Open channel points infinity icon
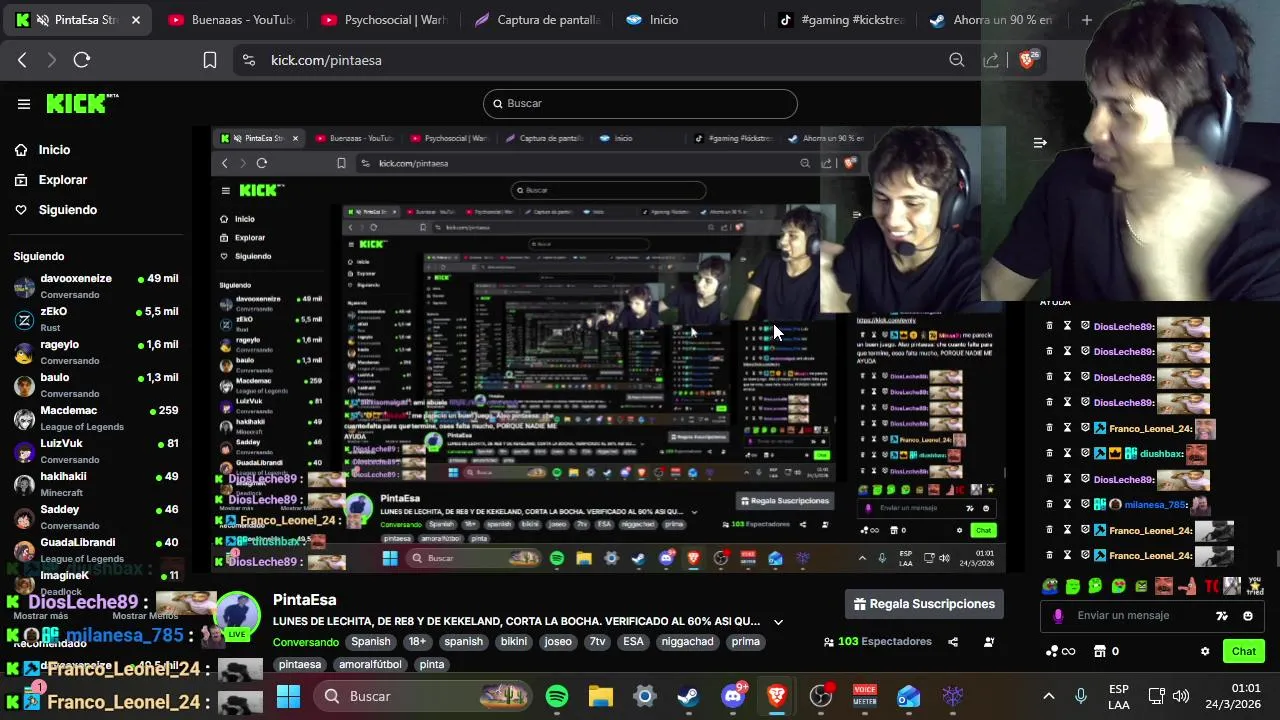 [x=1060, y=651]
